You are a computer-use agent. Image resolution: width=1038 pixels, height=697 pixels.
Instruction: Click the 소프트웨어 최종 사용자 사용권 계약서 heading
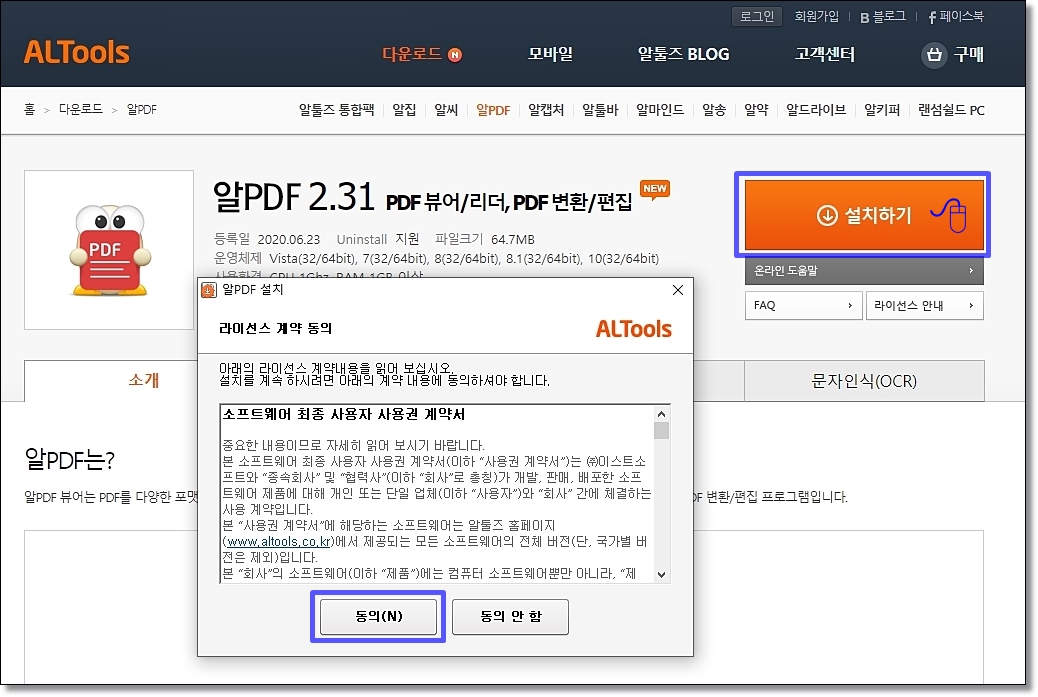(344, 414)
